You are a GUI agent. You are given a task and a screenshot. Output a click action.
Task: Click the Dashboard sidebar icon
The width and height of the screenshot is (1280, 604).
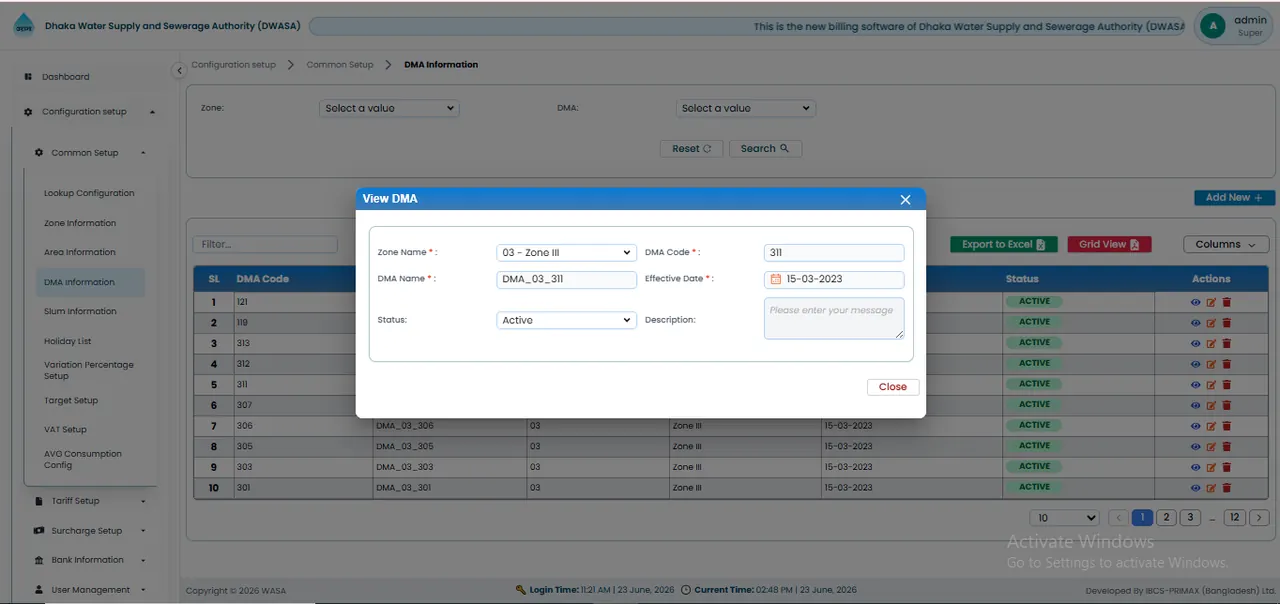[x=28, y=77]
